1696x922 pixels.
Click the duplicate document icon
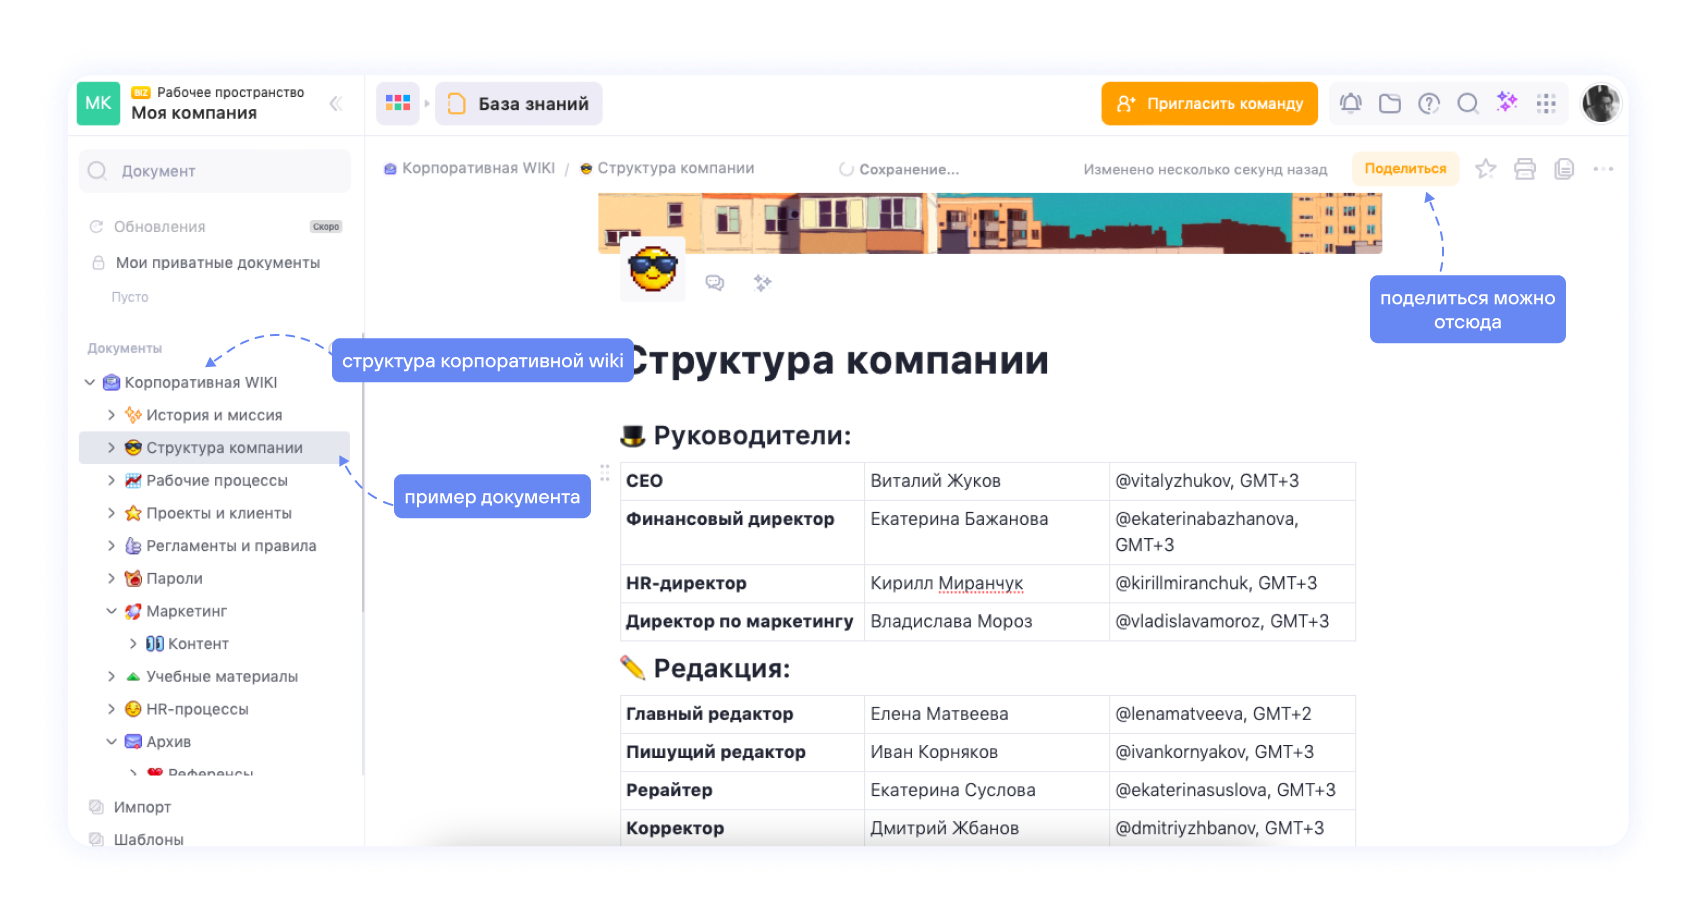coord(1563,169)
